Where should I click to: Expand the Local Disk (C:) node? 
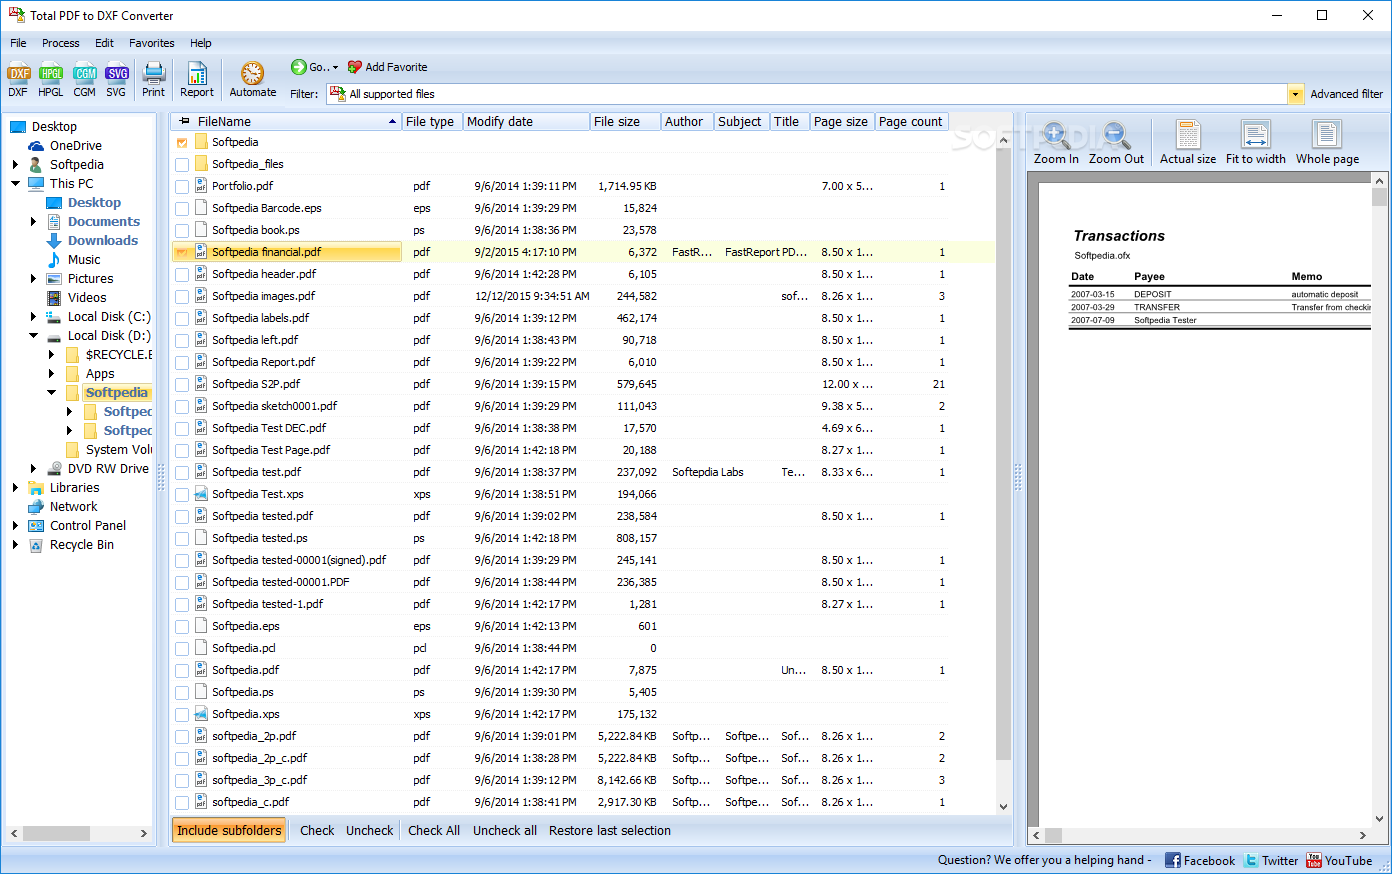pyautogui.click(x=34, y=317)
